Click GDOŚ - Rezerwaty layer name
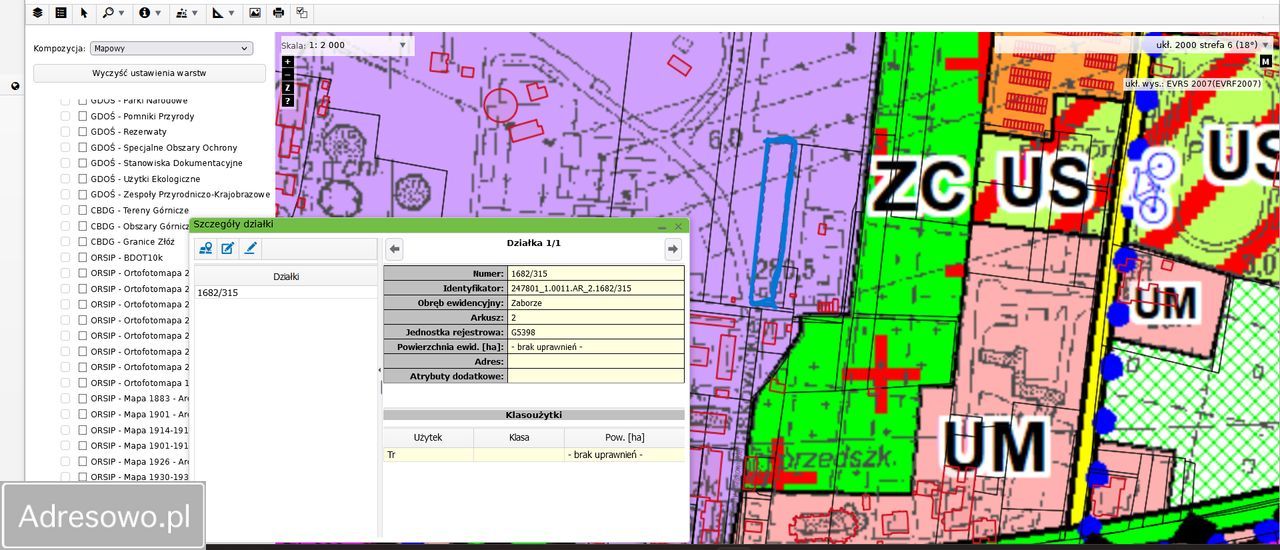This screenshot has width=1280, height=550. pos(128,132)
